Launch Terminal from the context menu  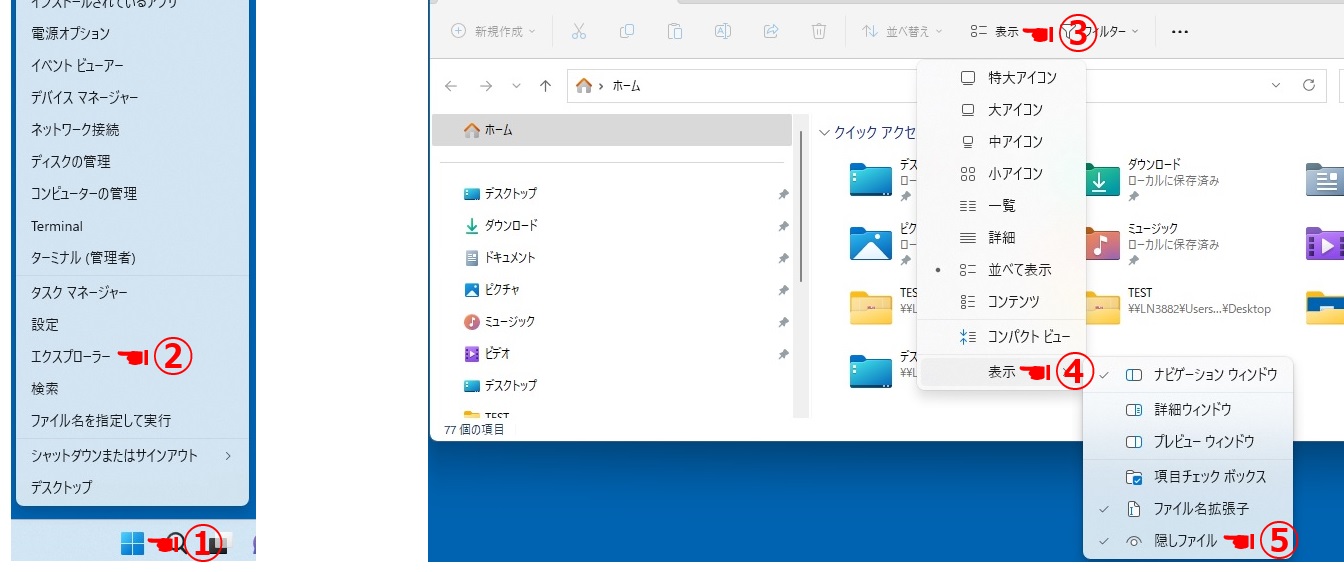[57, 226]
